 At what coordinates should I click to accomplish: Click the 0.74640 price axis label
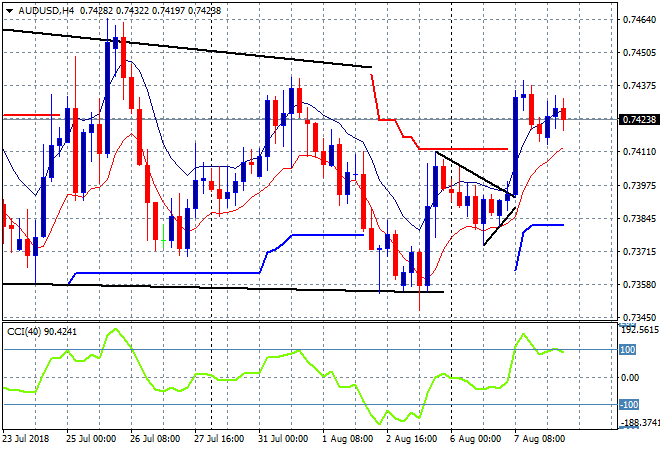[639, 19]
